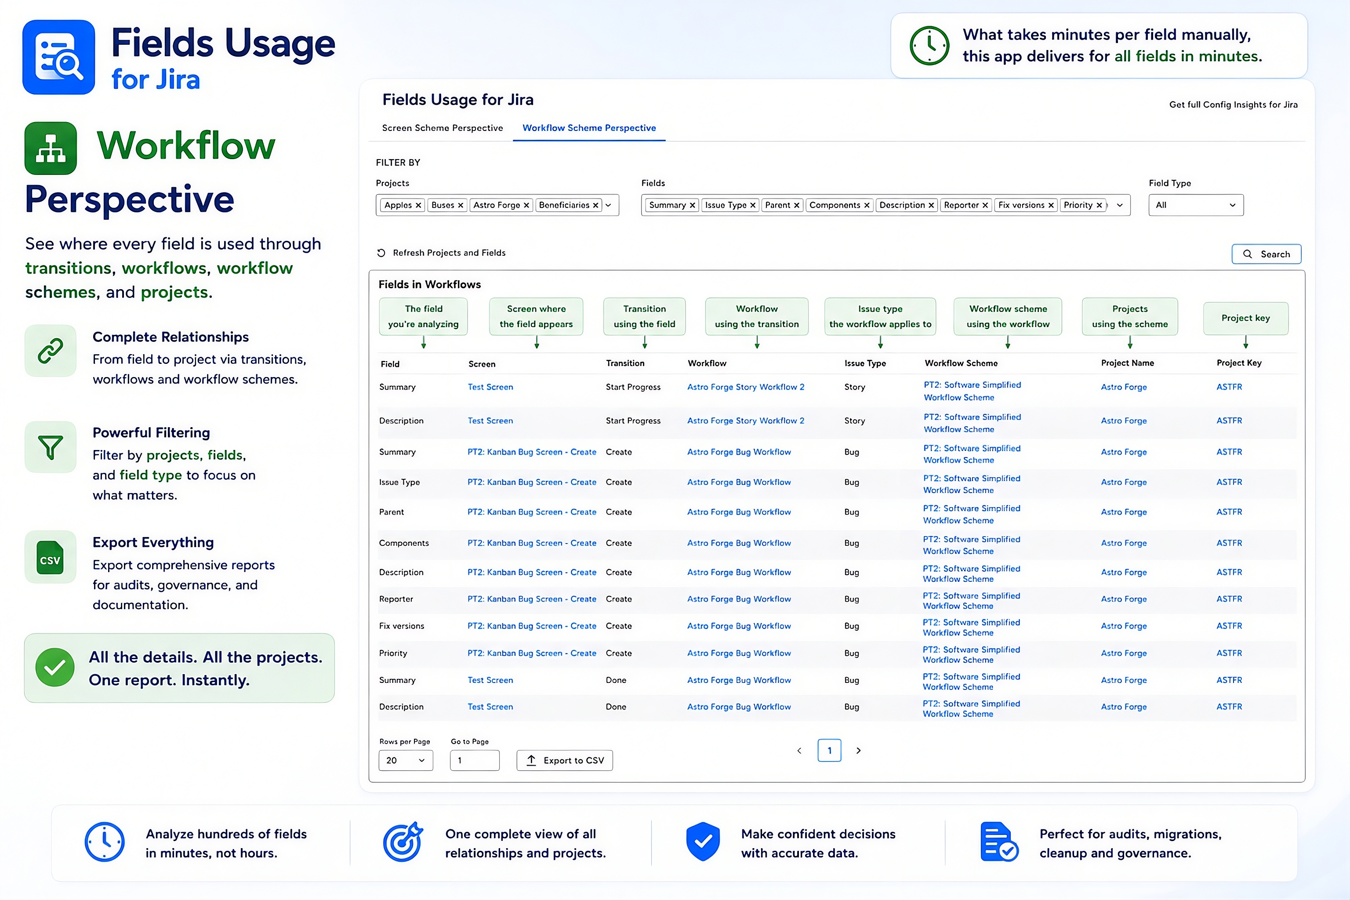Remove the Priority field tag
Viewport: 1350px width, 900px height.
[x=1099, y=205]
